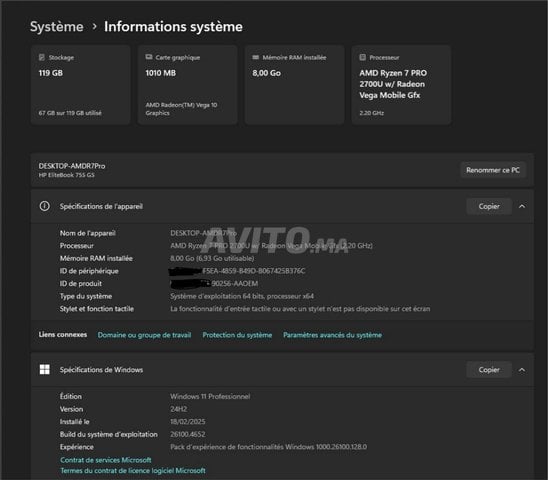
Task: Click the HP EliteBook 755 G5 model text
Action: (66, 175)
